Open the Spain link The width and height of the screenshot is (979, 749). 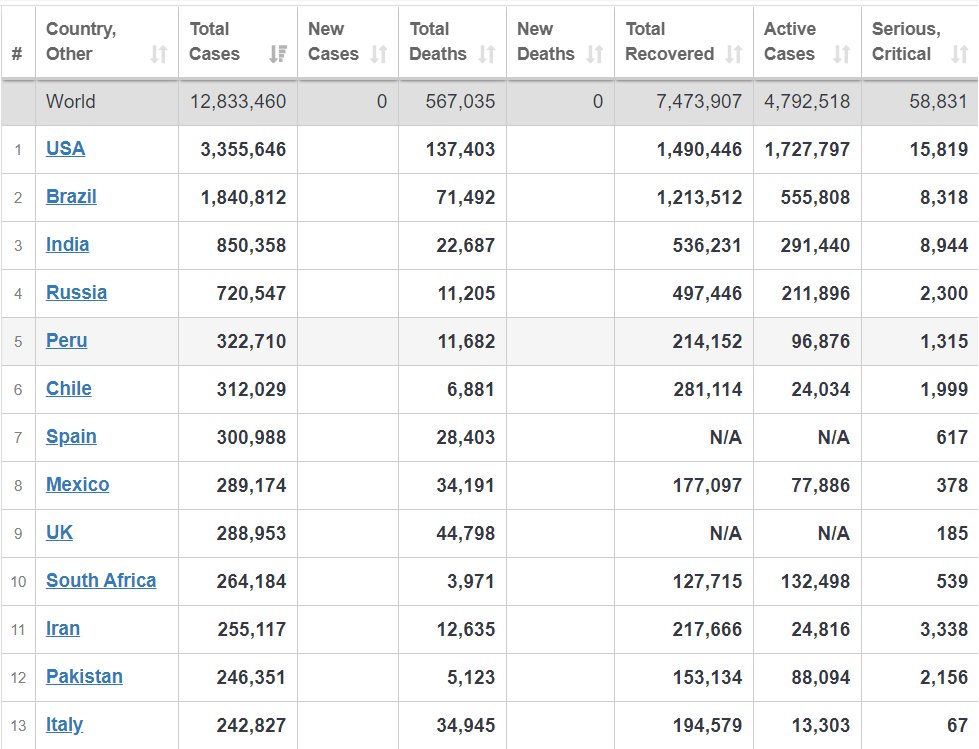pyautogui.click(x=71, y=437)
